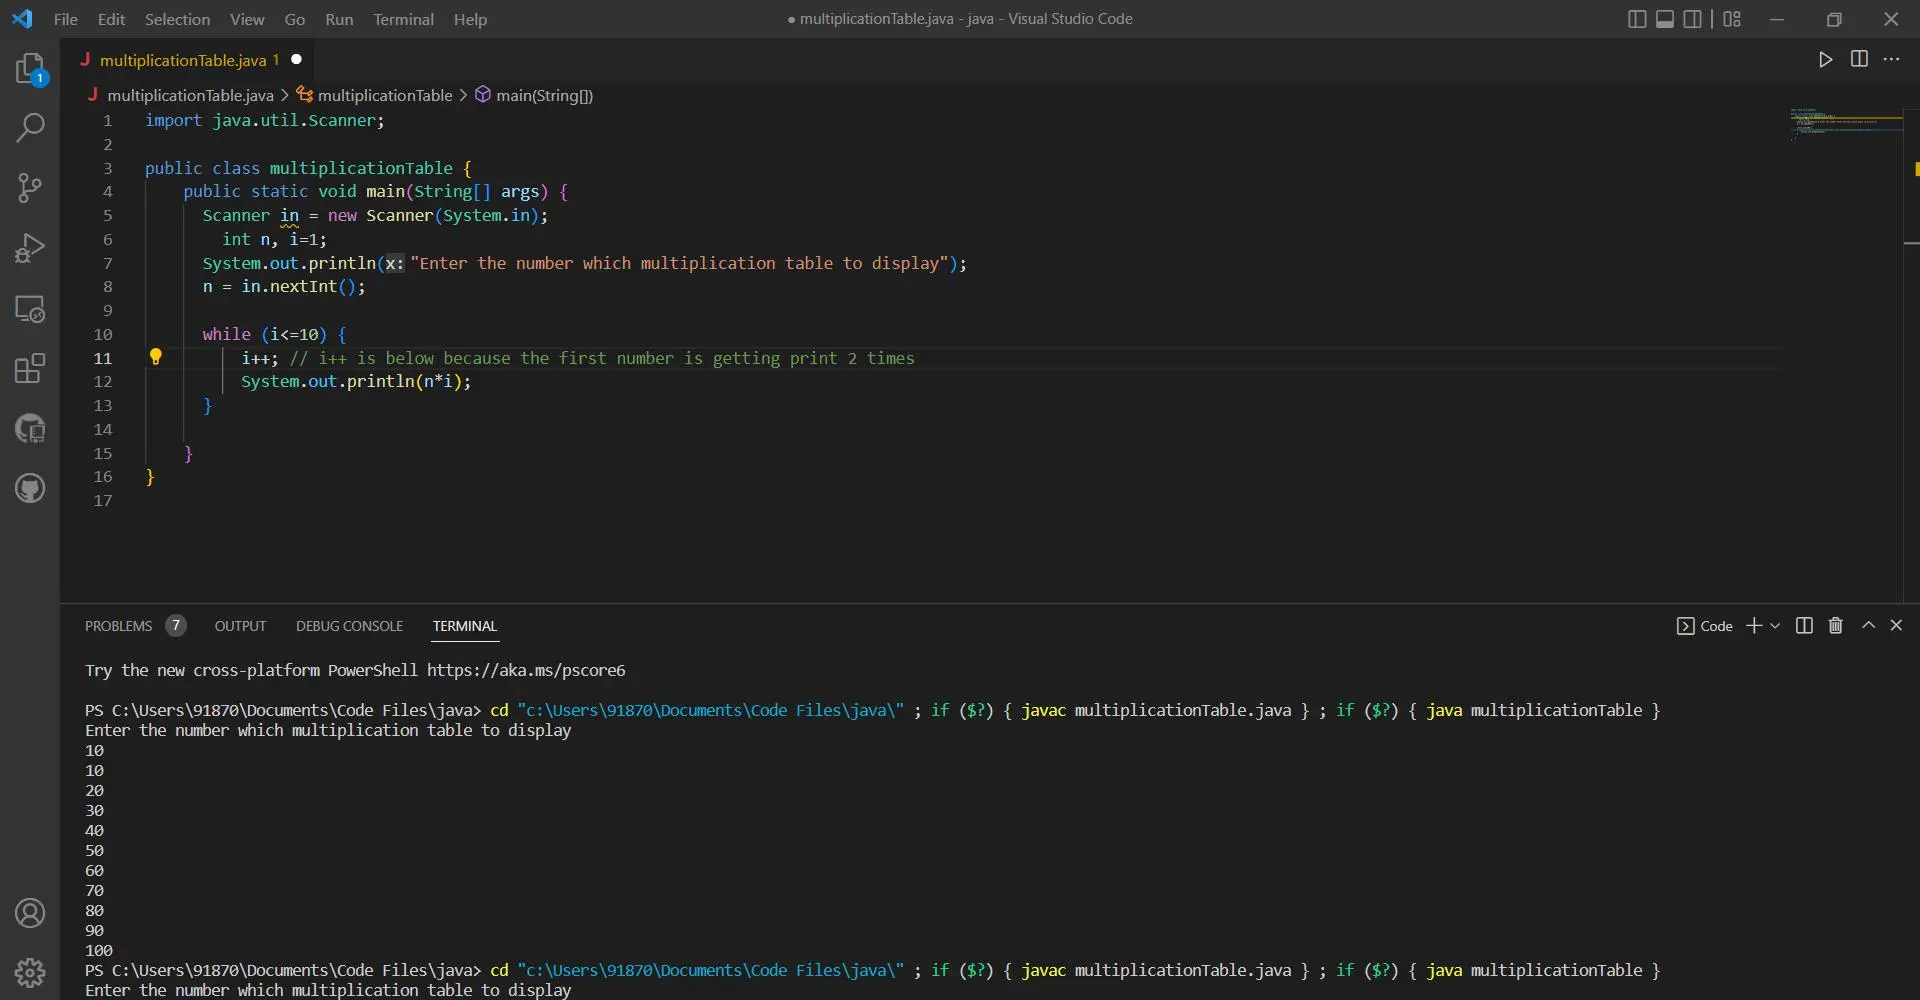The image size is (1920, 1000).
Task: Open the Search view icon
Action: pos(30,128)
